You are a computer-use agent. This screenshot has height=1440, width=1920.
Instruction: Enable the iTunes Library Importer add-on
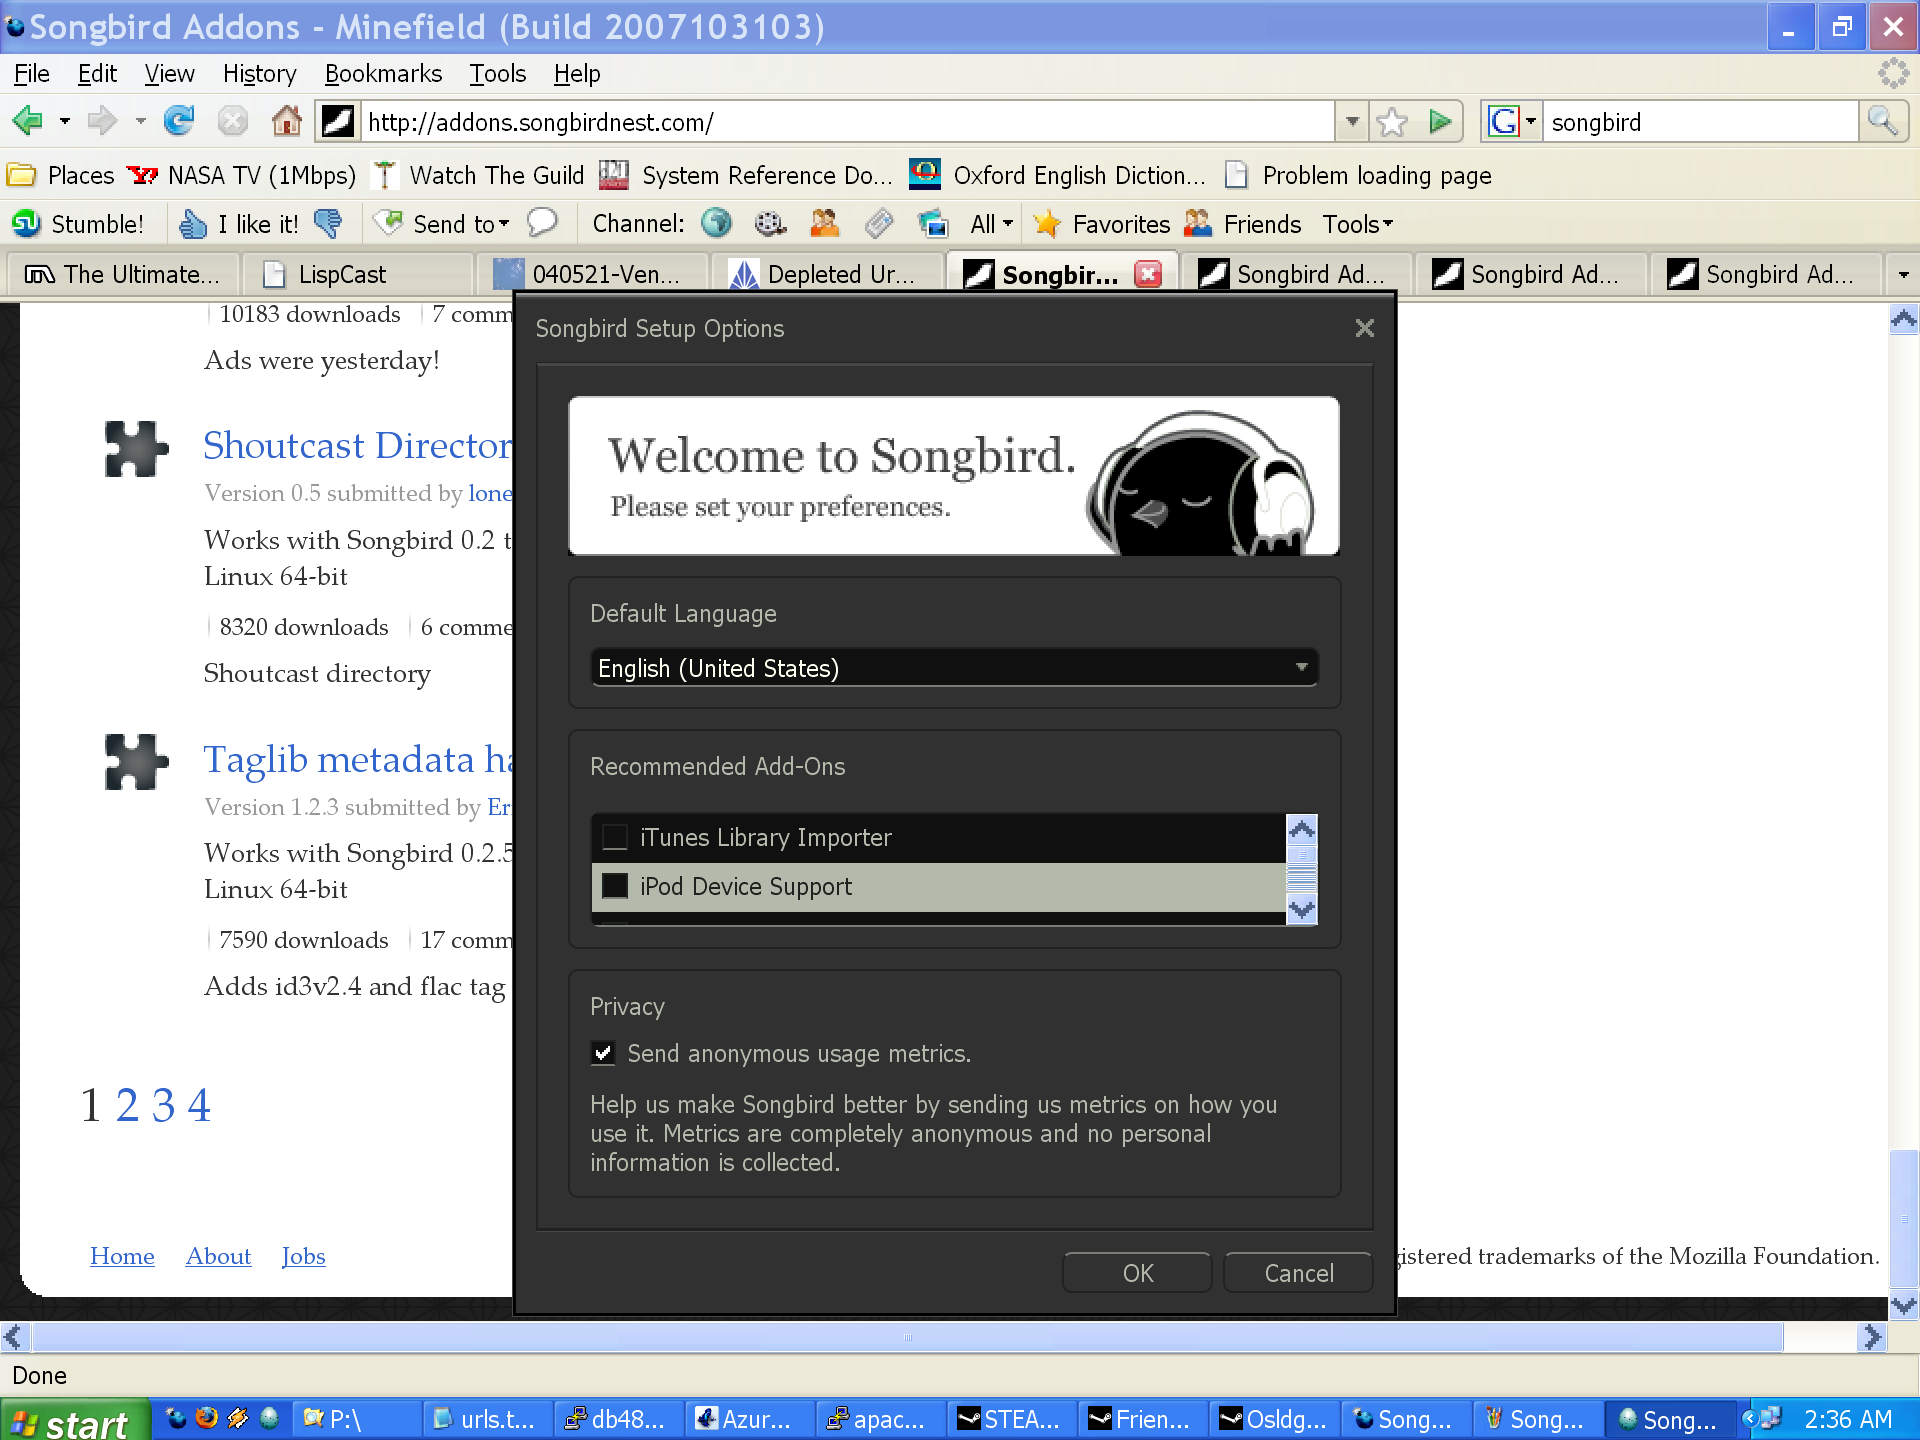coord(615,837)
